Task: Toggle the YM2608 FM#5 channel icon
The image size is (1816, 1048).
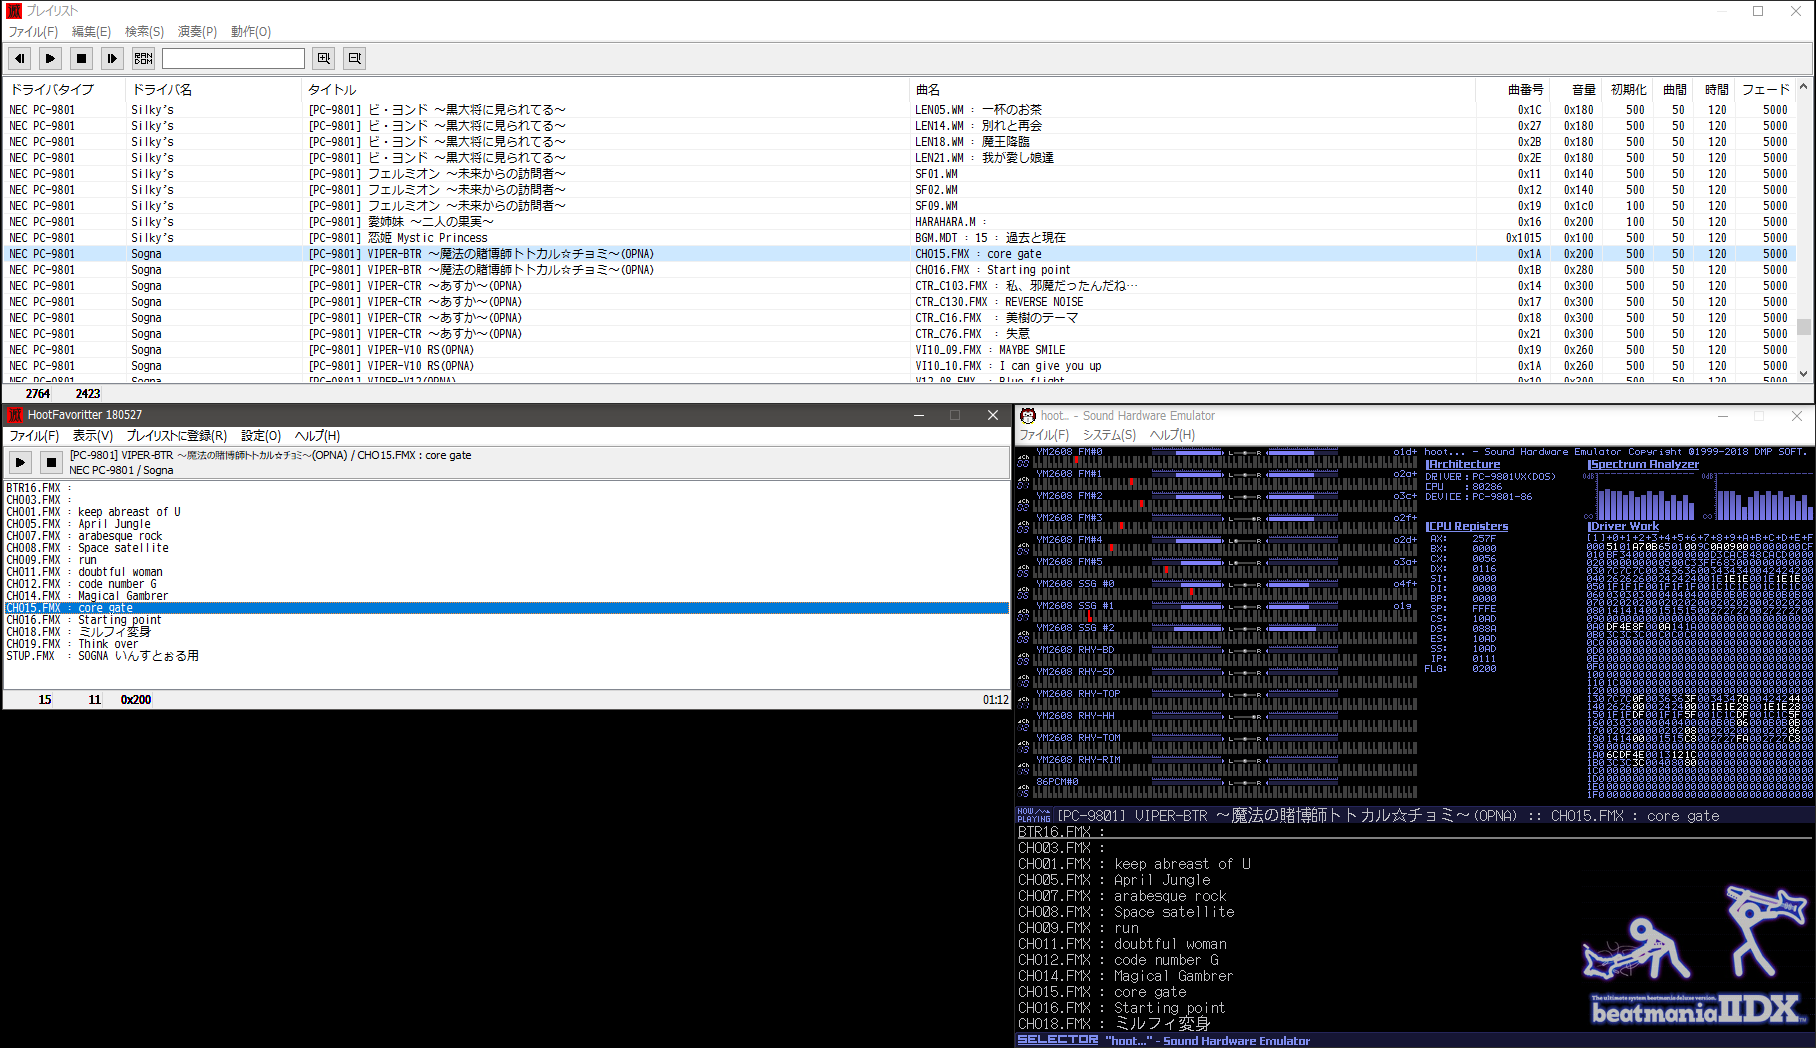Action: [1023, 571]
